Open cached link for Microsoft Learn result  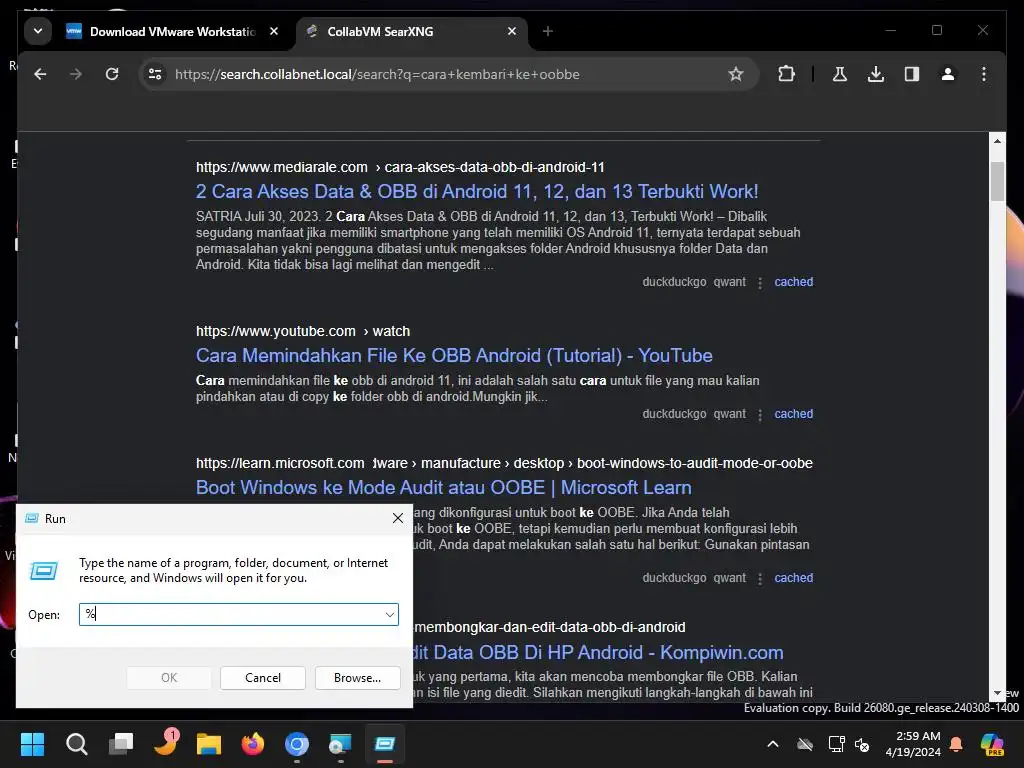coord(793,578)
